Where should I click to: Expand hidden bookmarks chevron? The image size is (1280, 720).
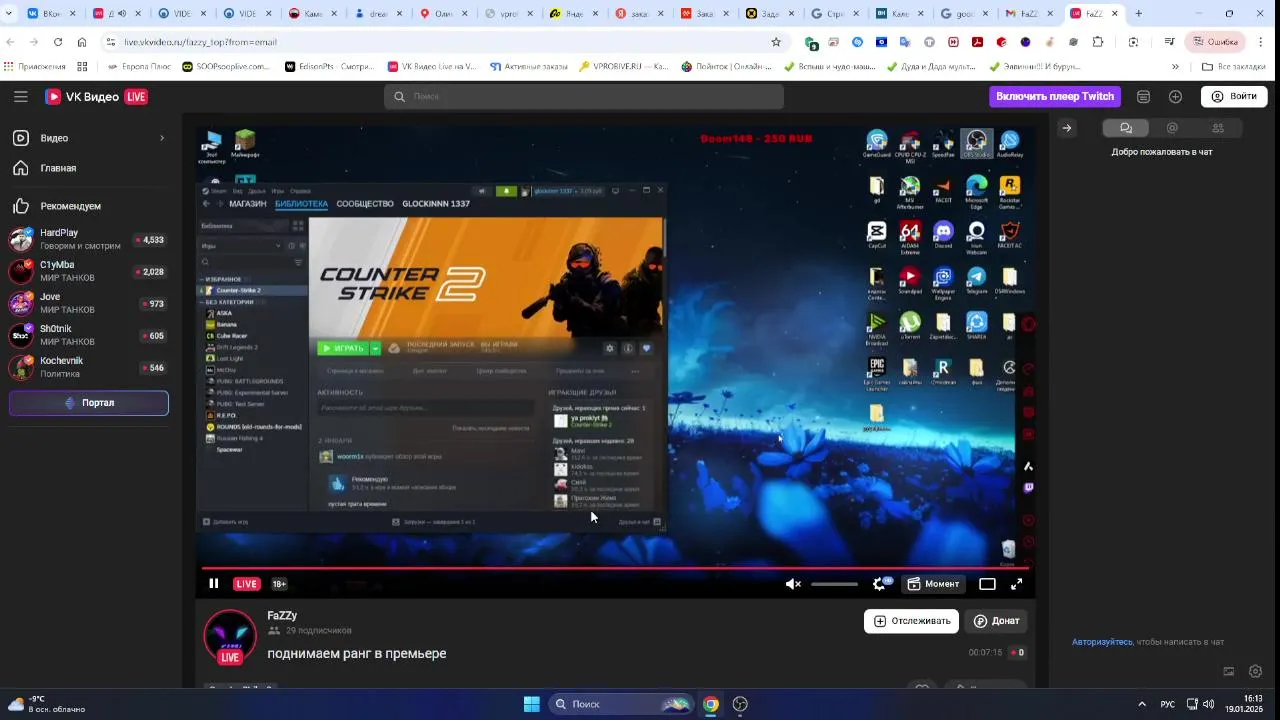[x=1175, y=67]
